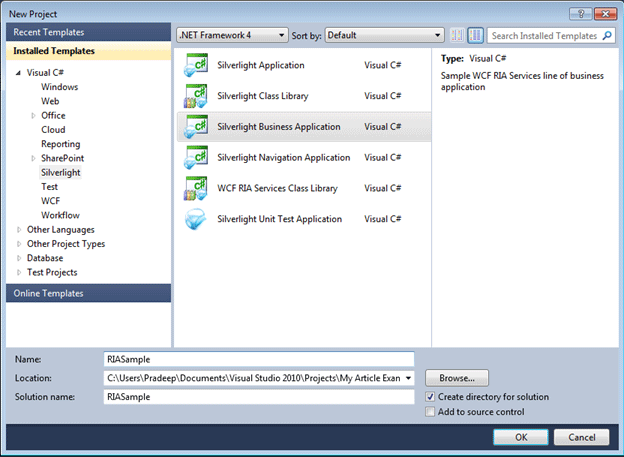Select 'Silverlight Application' template name
Viewport: 624px width, 457px height.
pos(261,65)
